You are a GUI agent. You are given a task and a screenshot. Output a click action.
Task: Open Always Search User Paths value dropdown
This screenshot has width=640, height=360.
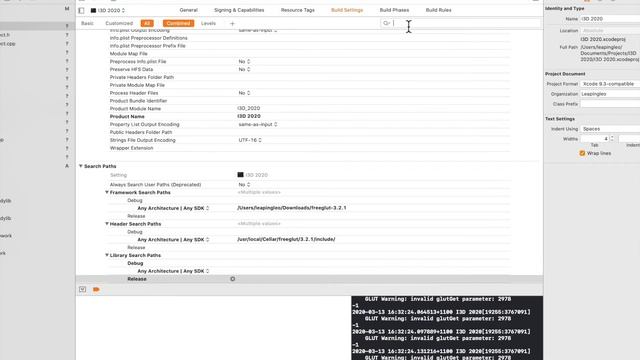click(x=244, y=185)
